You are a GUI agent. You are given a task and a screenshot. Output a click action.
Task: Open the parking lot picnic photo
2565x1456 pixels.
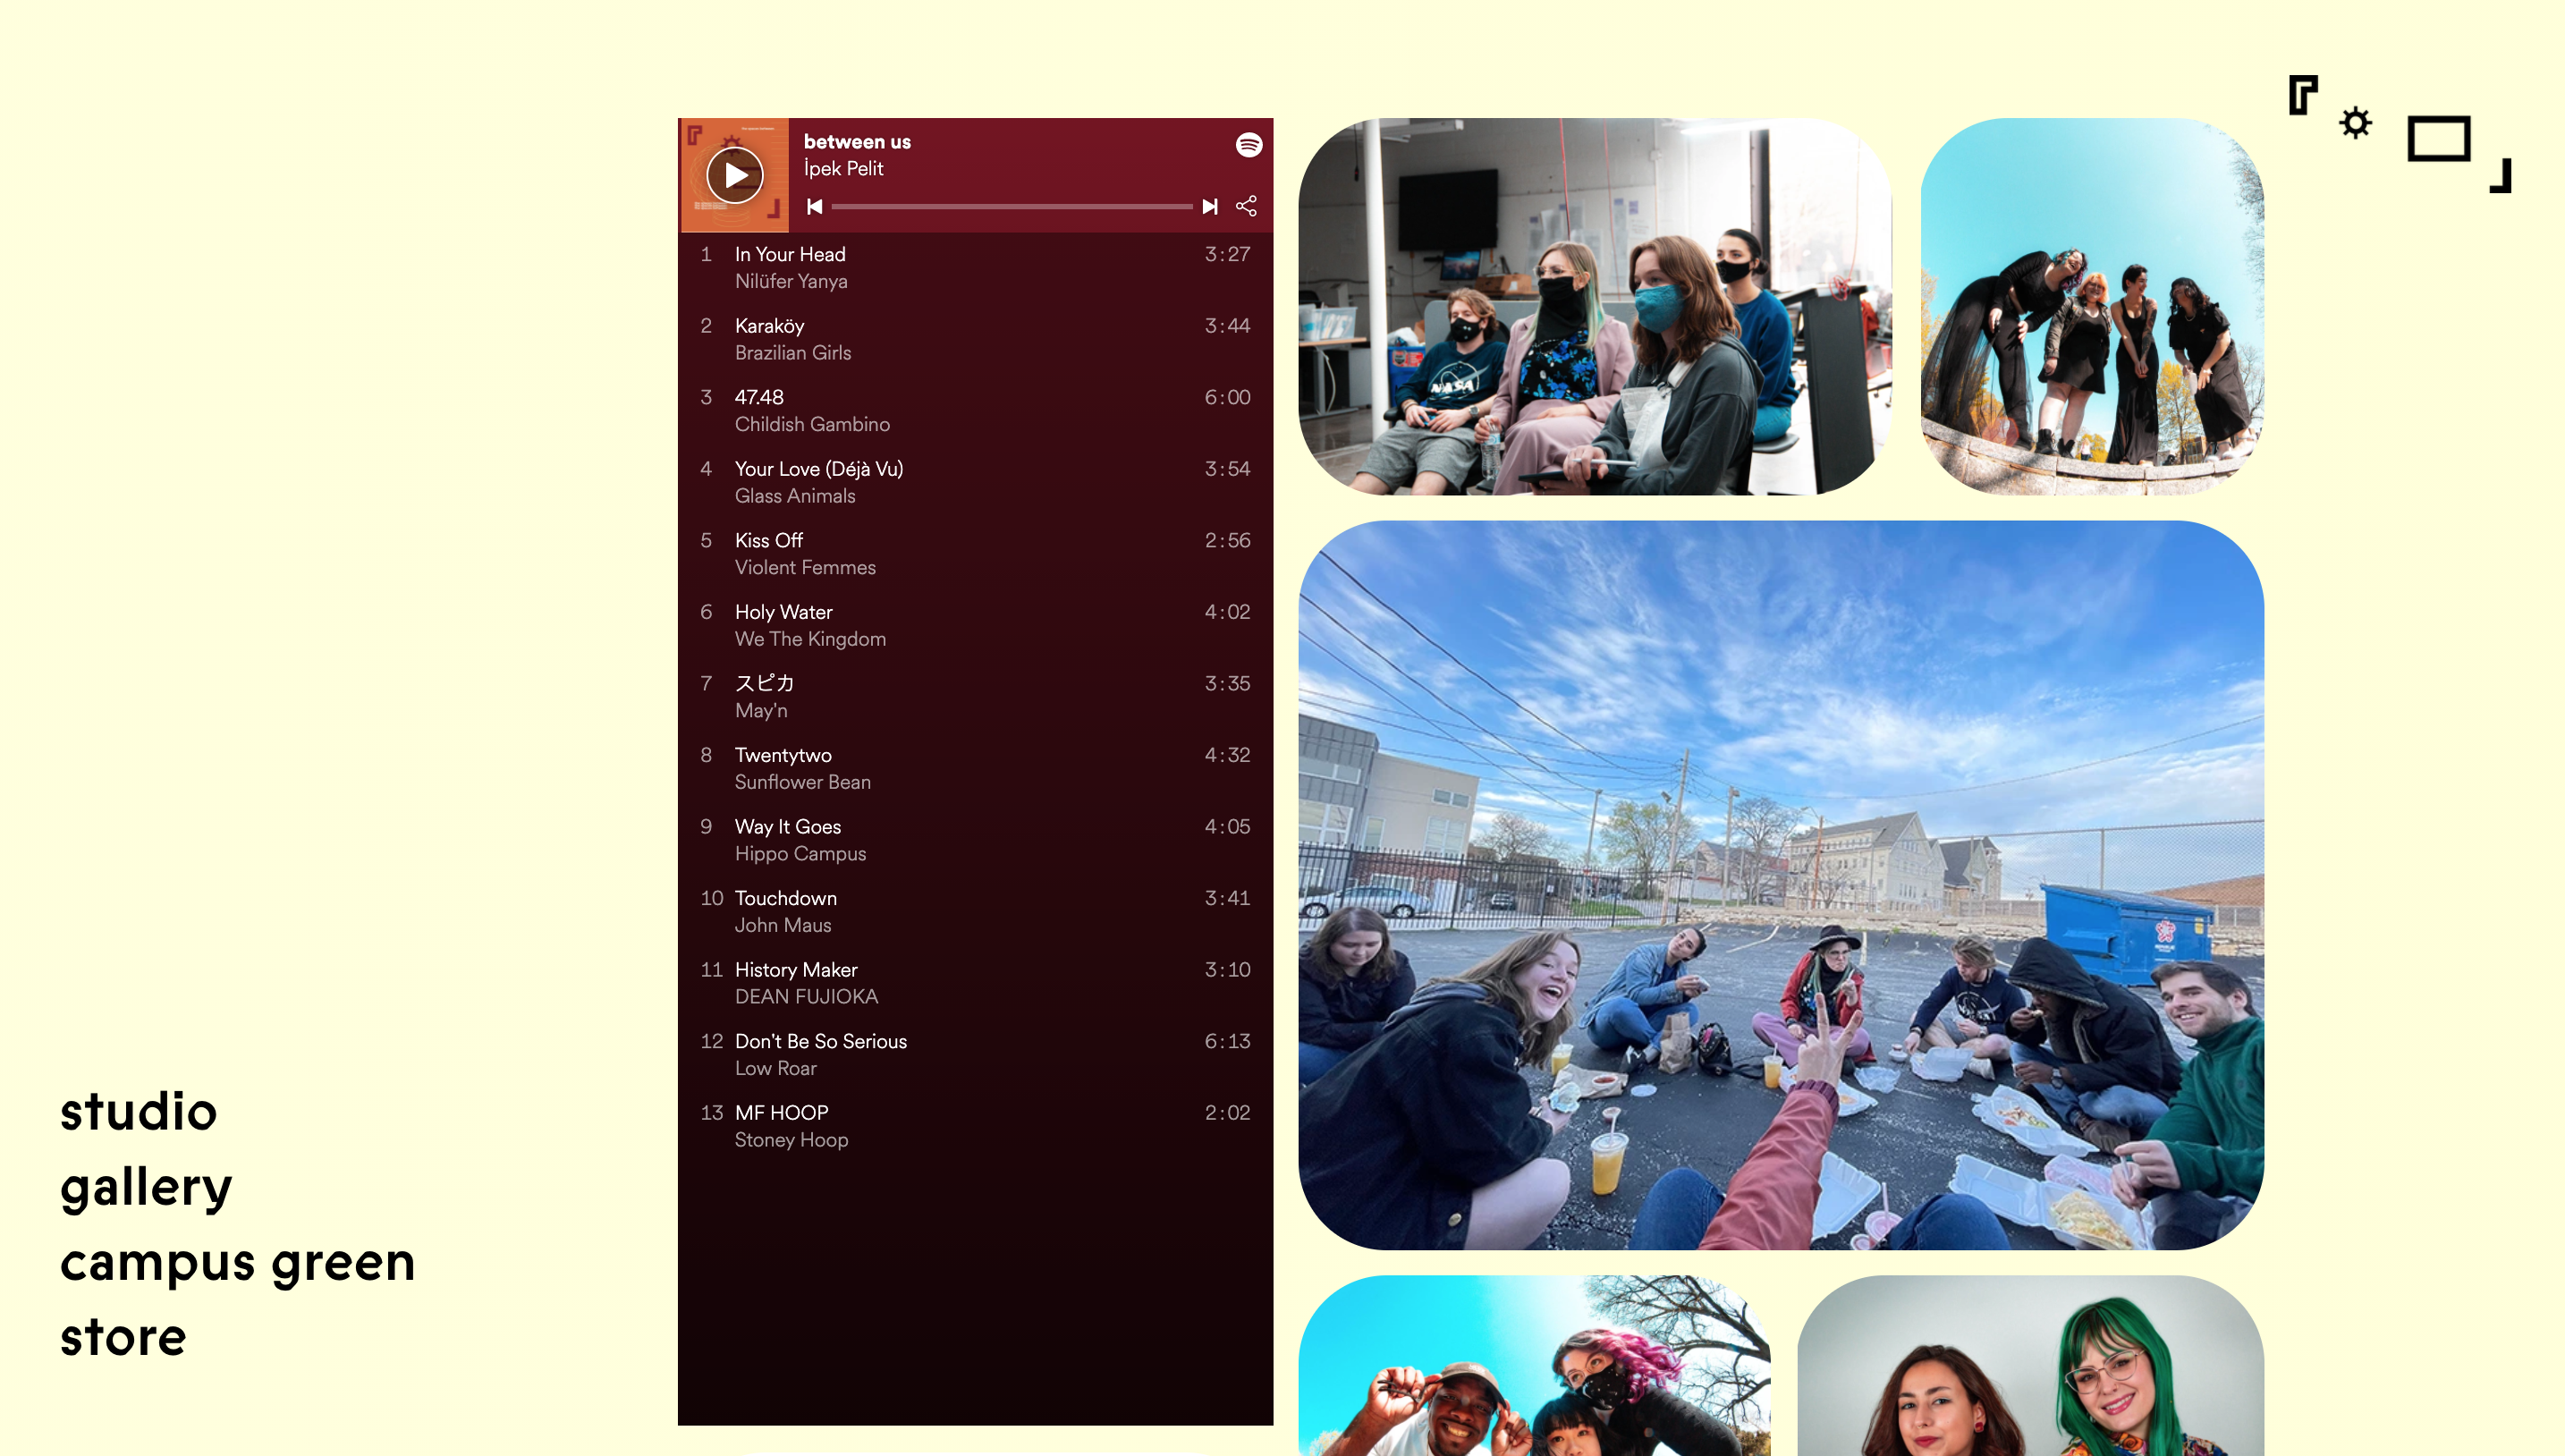click(1780, 885)
